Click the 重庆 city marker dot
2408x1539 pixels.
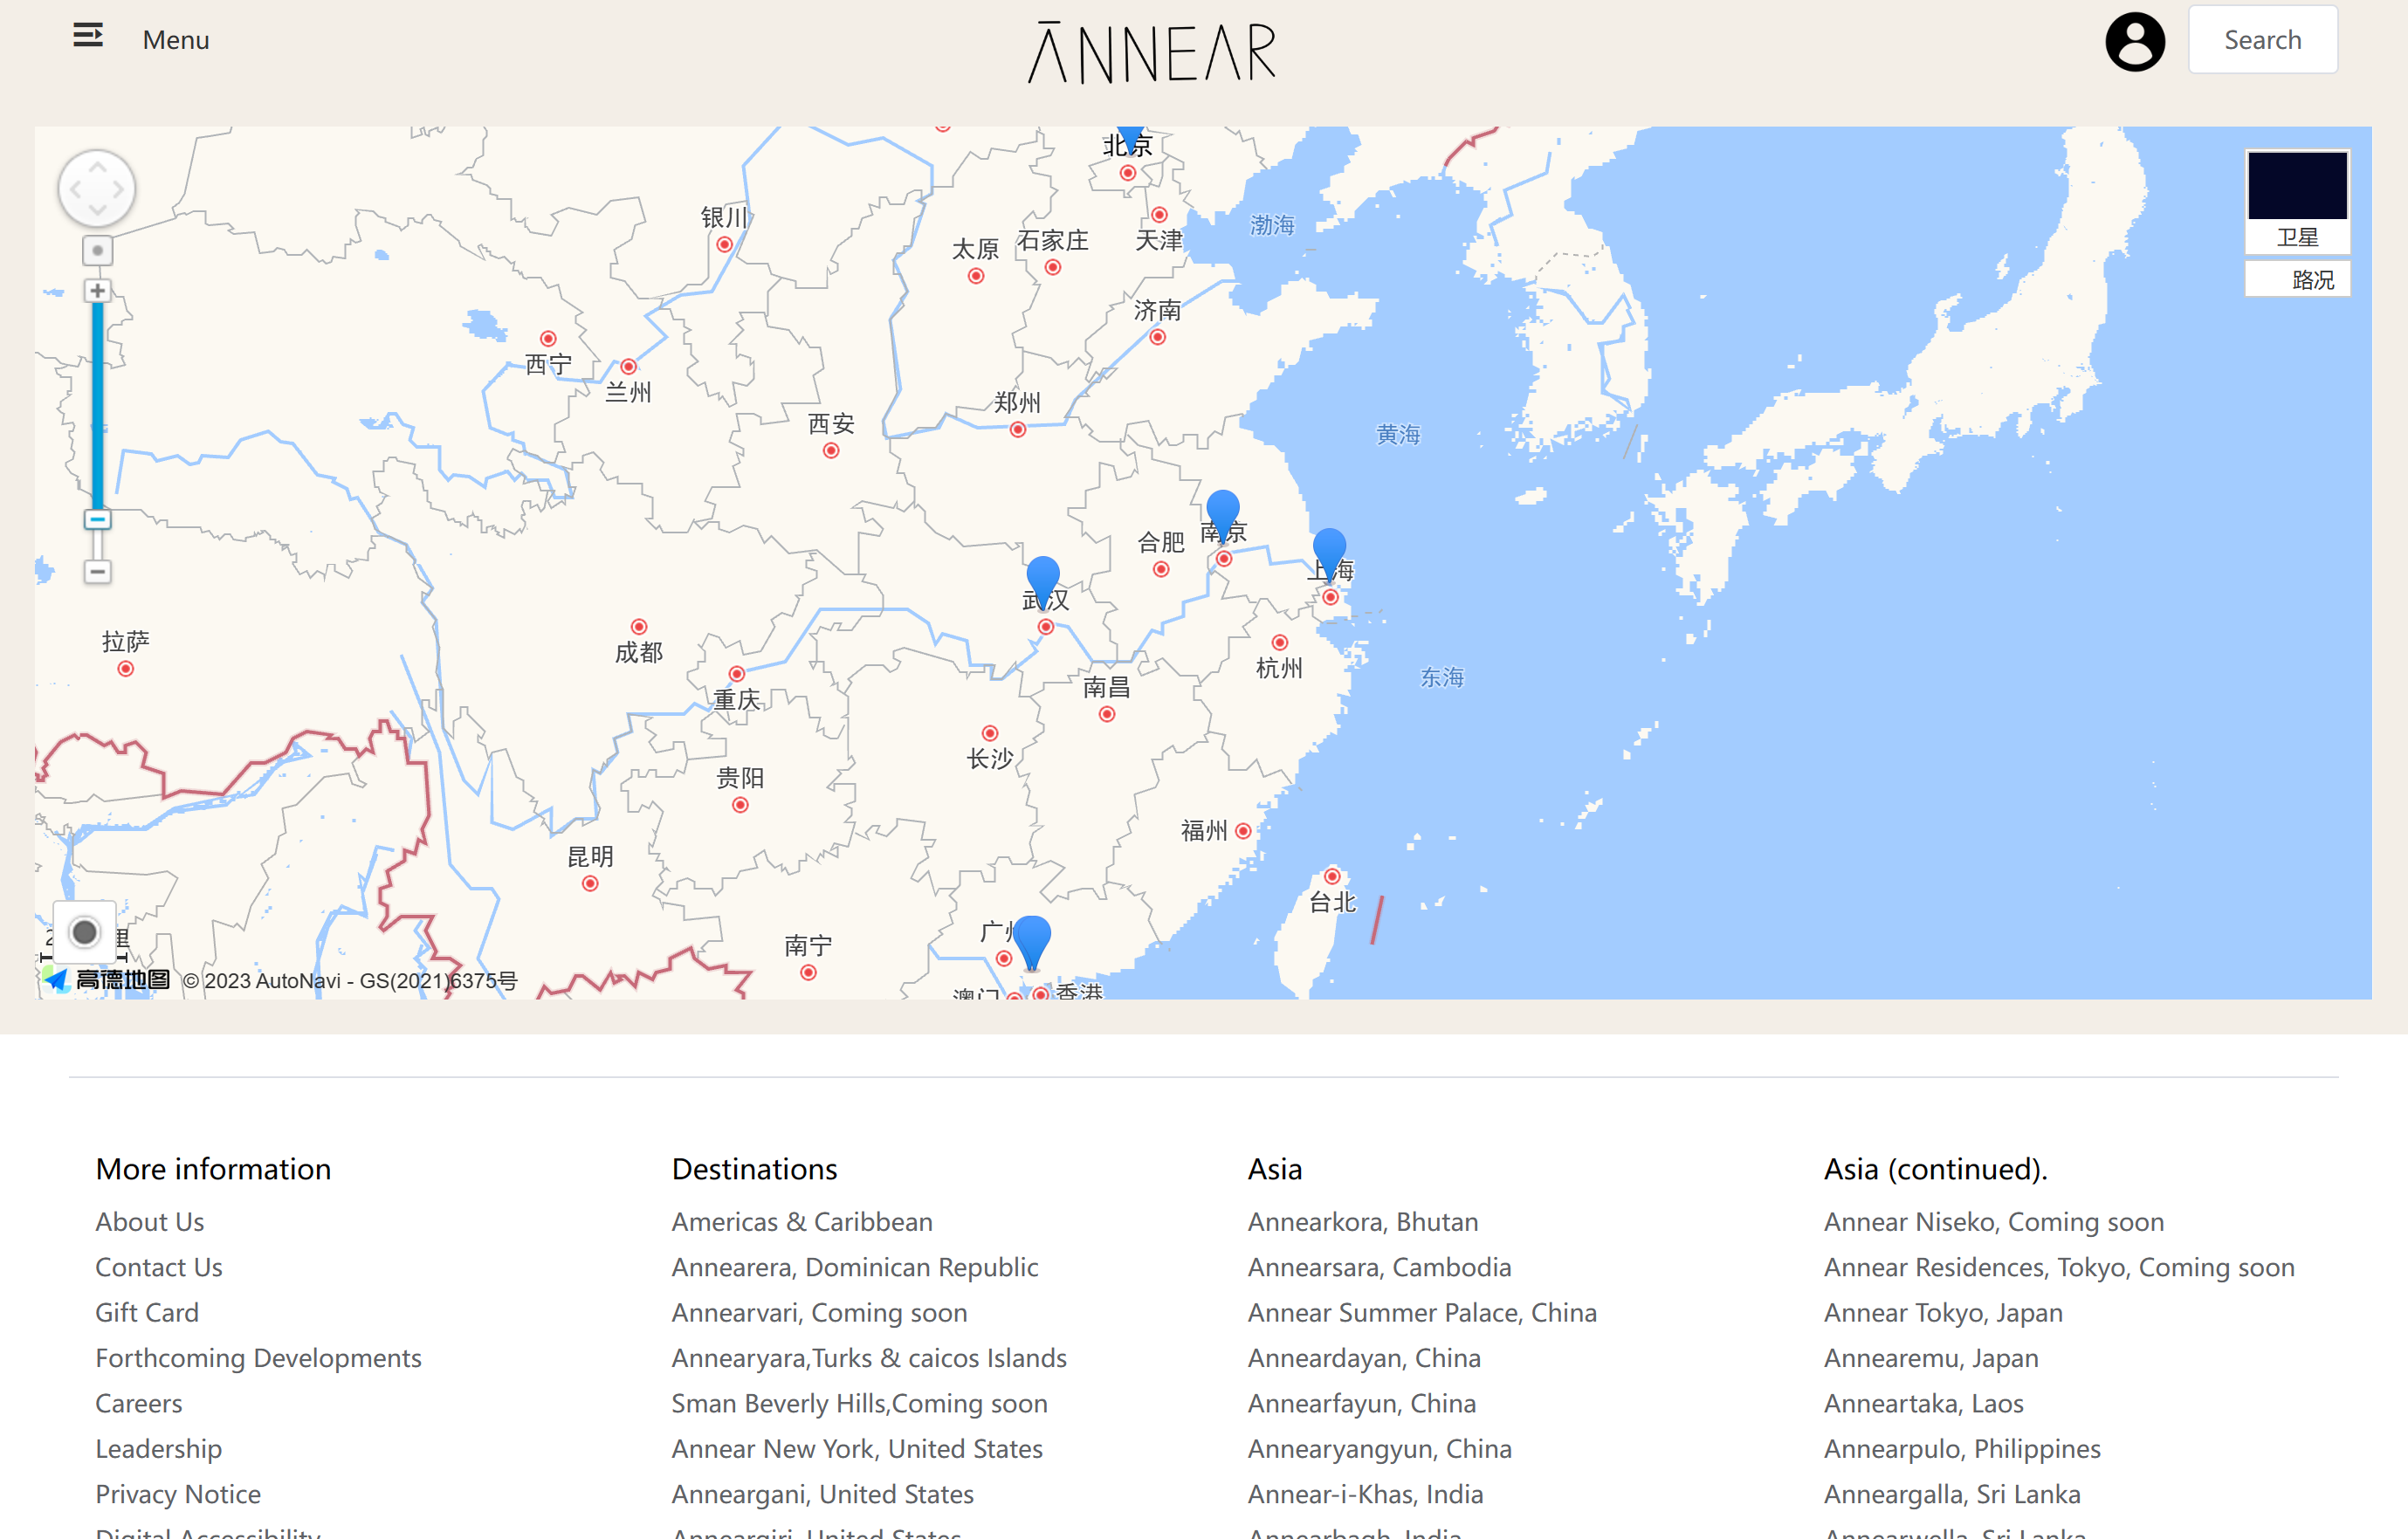737,674
